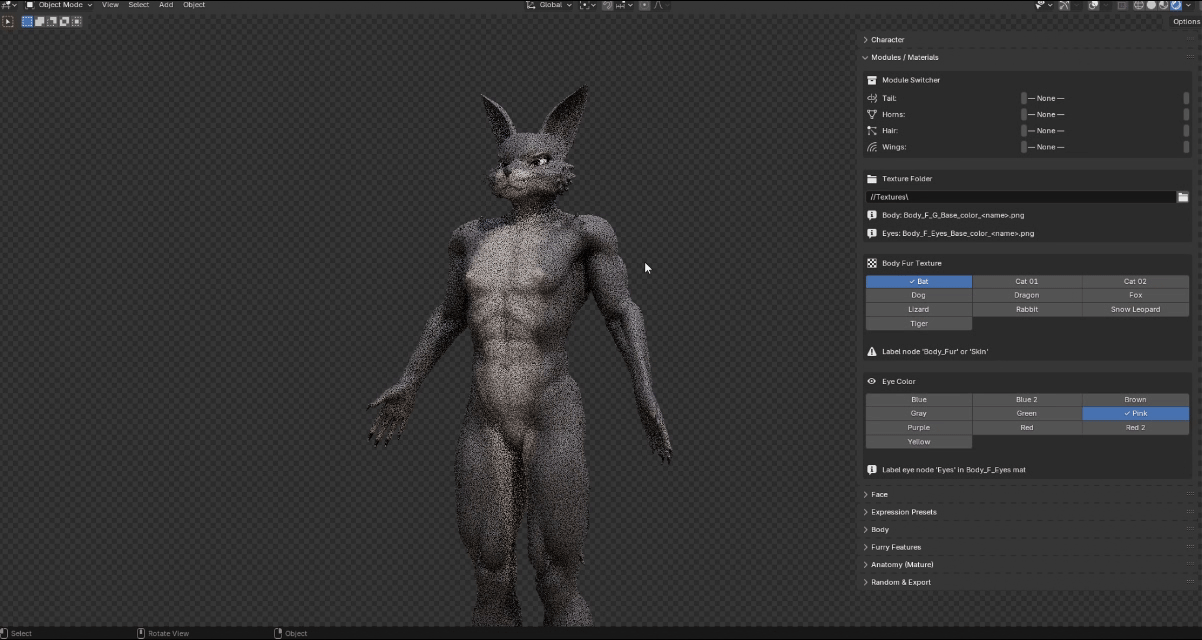
Task: Toggle X-ray display mode
Action: point(1122,5)
